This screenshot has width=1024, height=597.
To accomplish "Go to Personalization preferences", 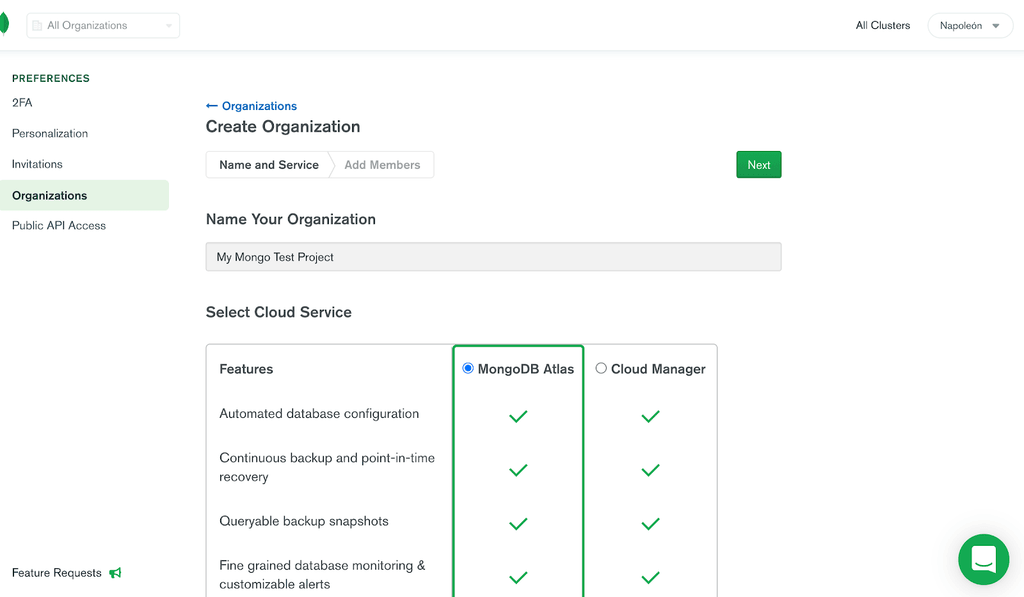I will coord(50,133).
